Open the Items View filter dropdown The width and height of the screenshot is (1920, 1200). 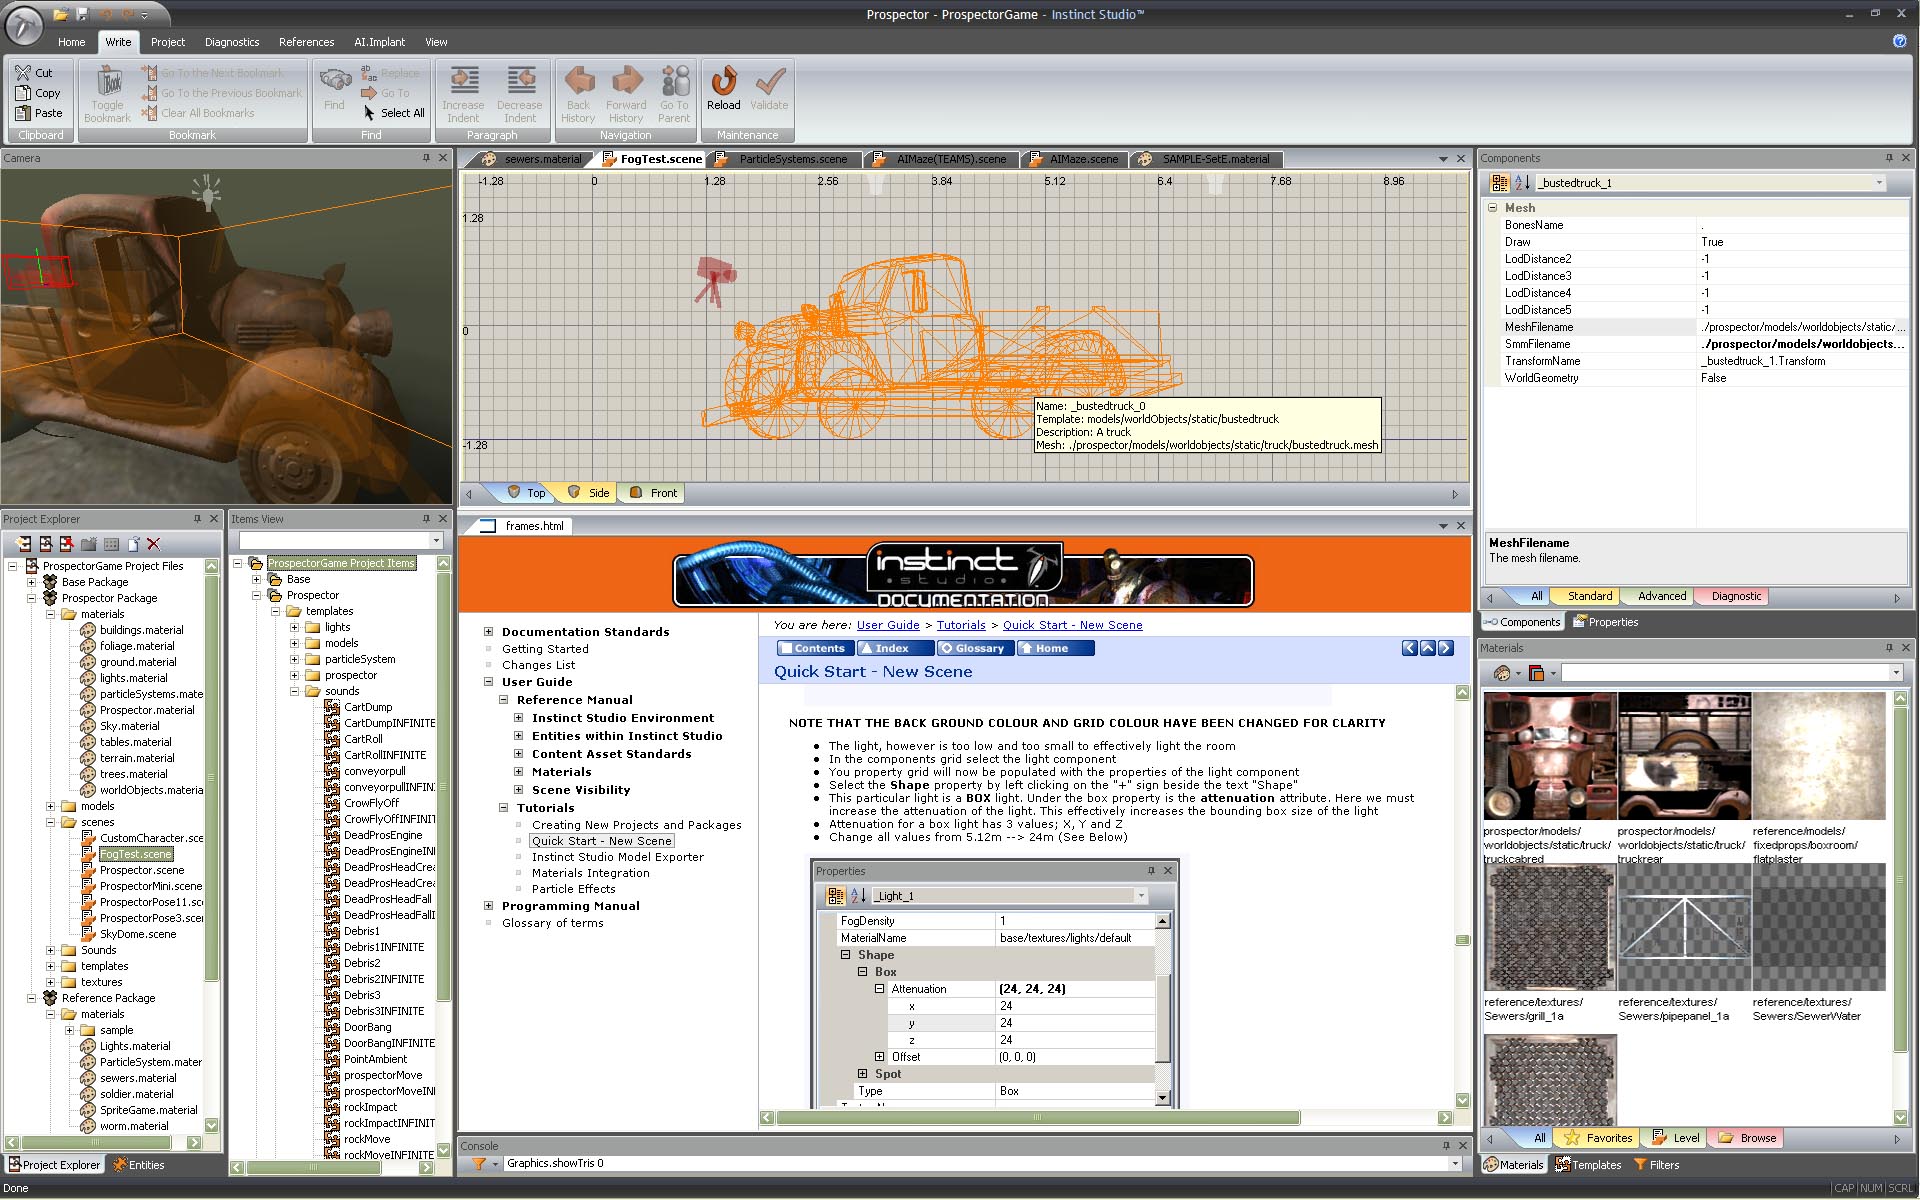coord(436,541)
